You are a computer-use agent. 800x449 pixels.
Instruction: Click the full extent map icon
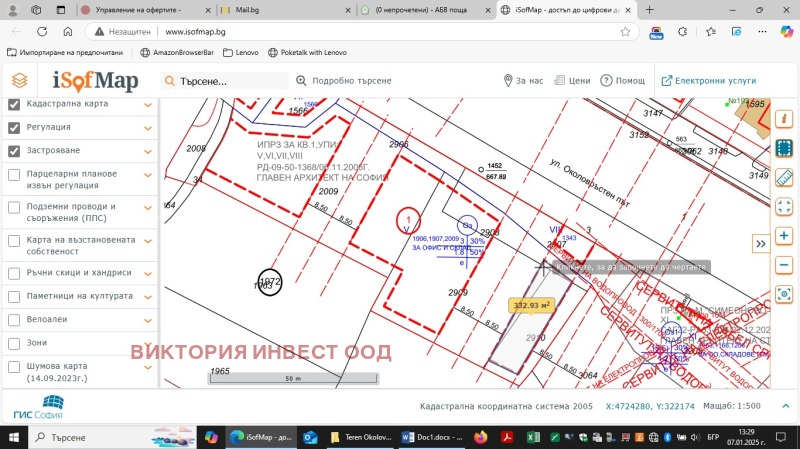pyautogui.click(x=785, y=208)
